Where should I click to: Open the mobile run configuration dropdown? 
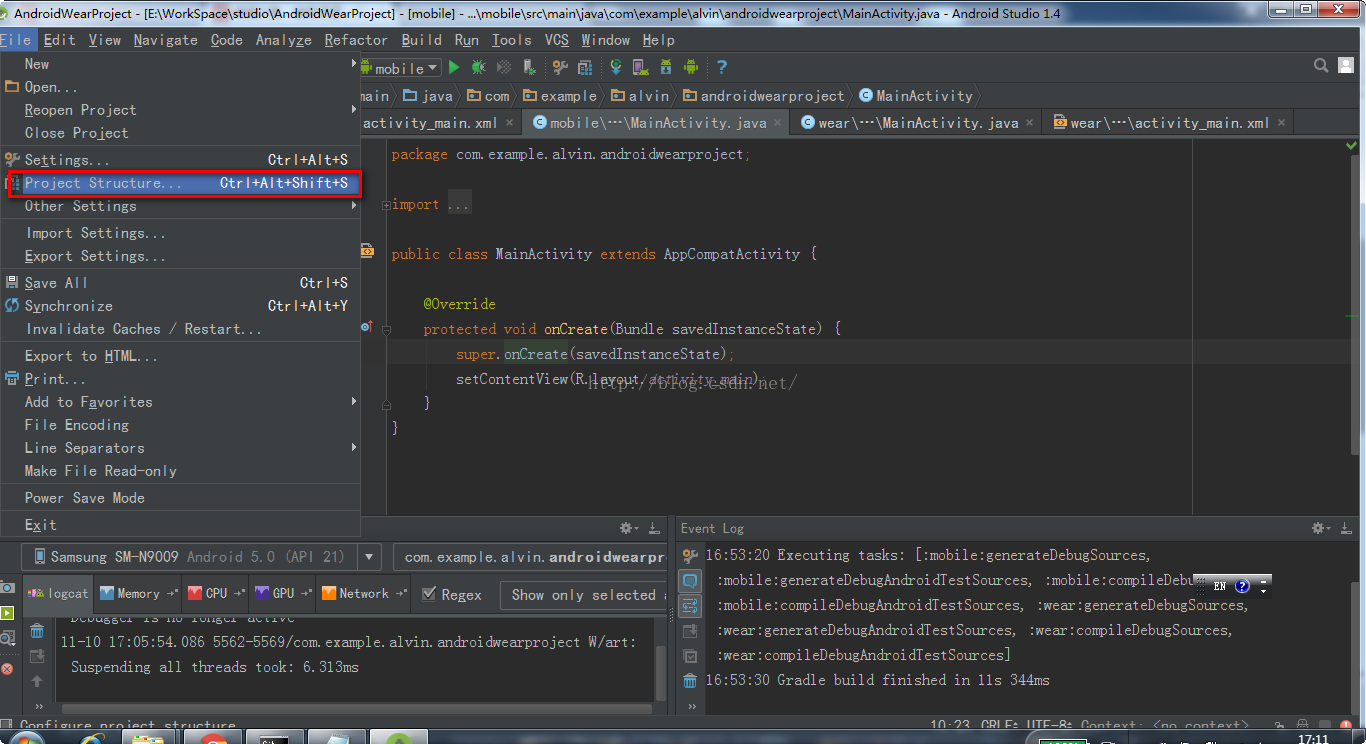tap(400, 68)
